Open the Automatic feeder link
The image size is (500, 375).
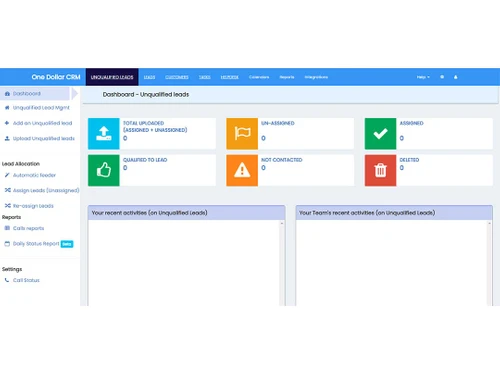[x=34, y=175]
